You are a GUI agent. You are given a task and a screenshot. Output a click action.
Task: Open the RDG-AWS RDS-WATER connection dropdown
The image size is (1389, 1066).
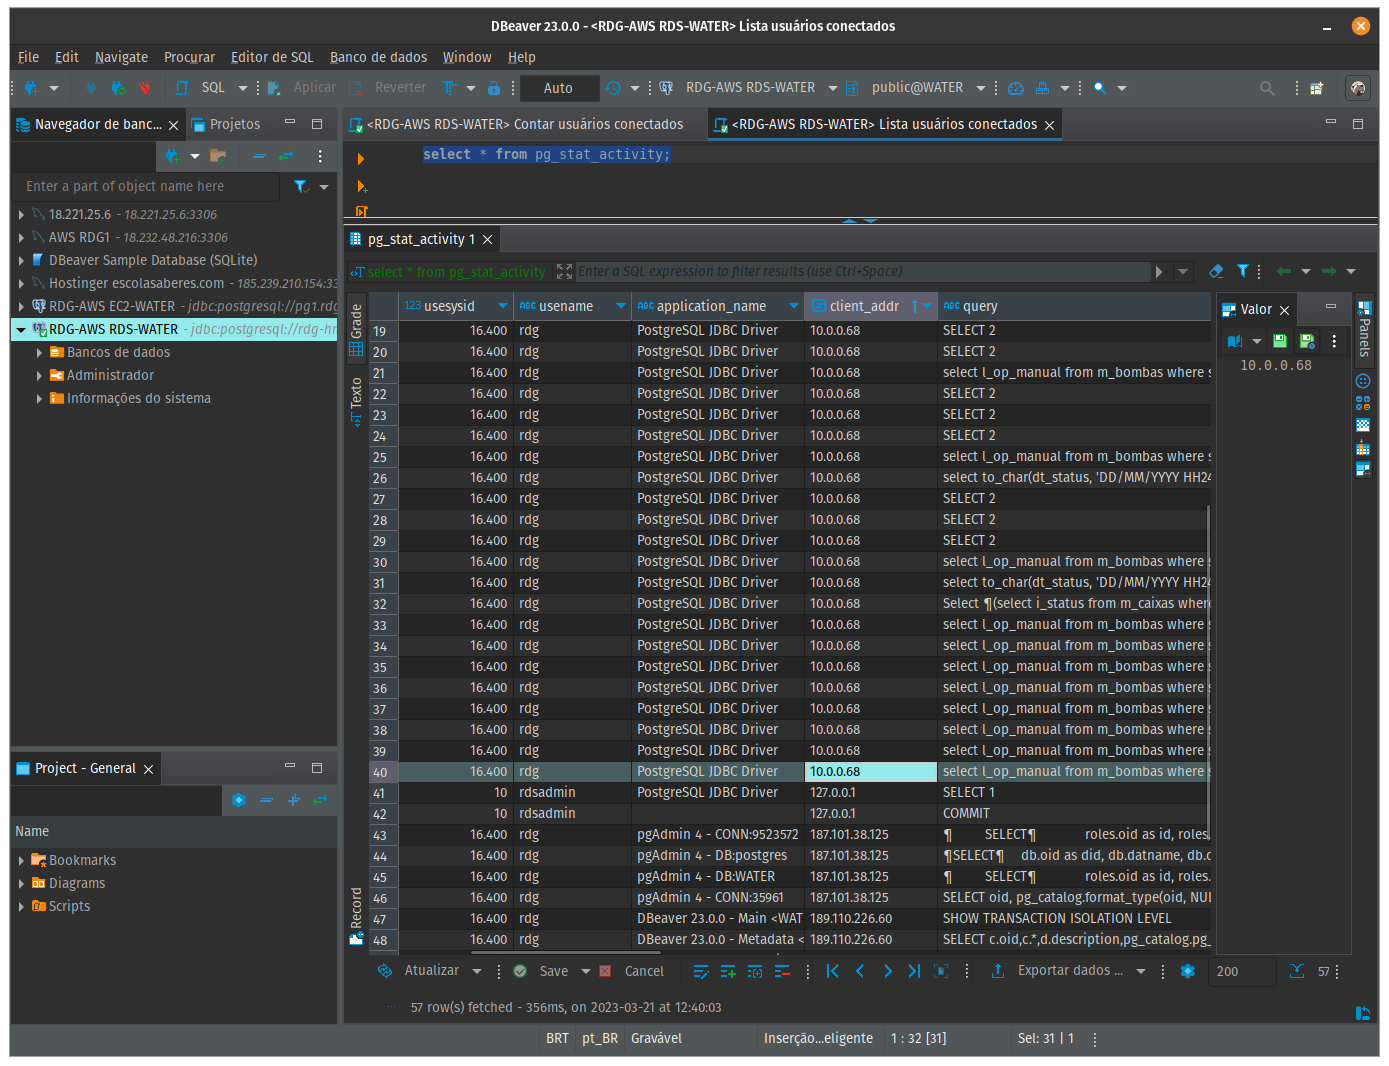pyautogui.click(x=833, y=87)
